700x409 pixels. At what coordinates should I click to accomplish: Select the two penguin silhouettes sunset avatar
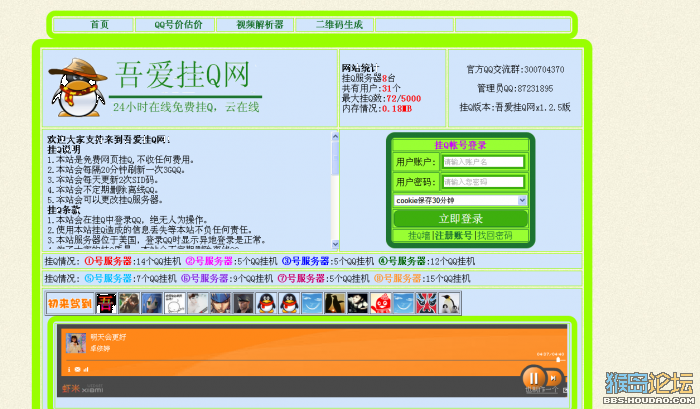(335, 304)
